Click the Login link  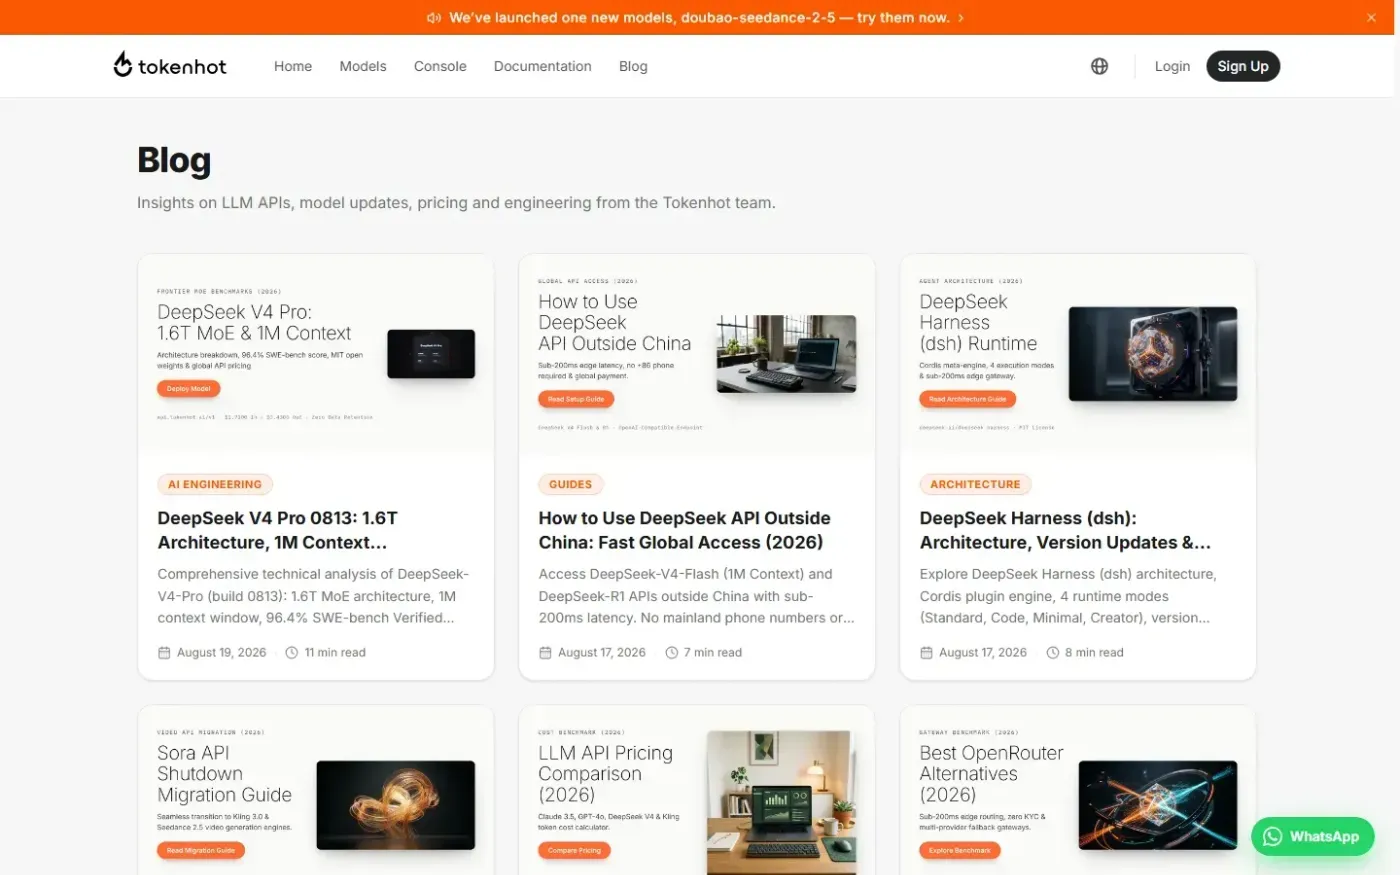(x=1172, y=66)
